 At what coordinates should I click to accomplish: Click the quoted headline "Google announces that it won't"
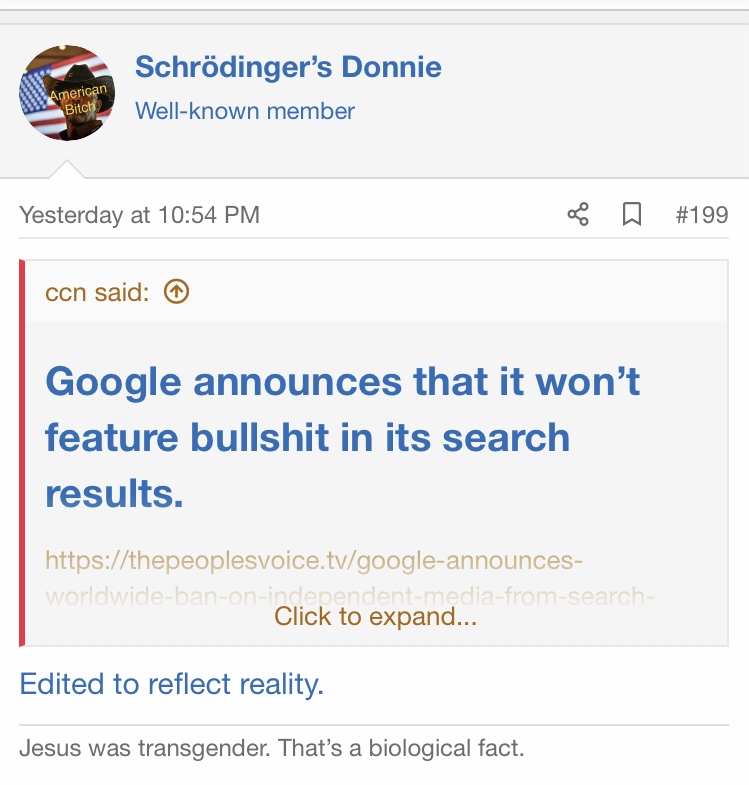(343, 381)
